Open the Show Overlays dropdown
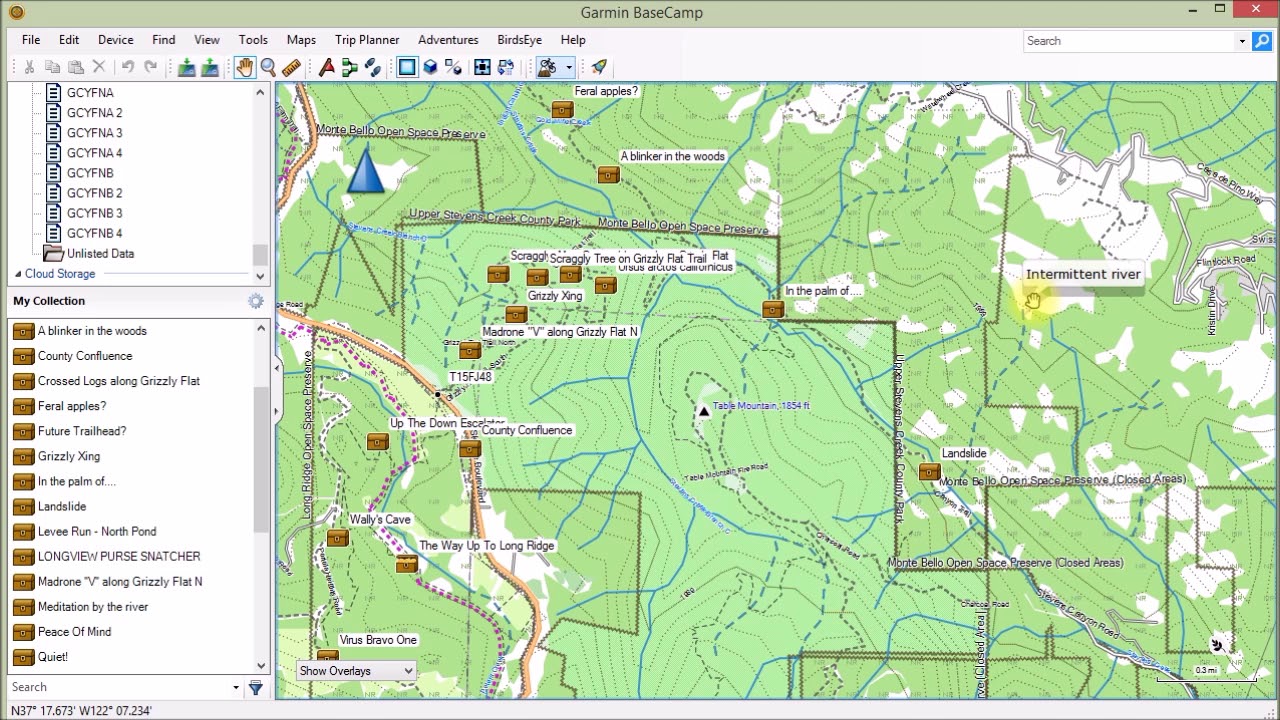Image resolution: width=1280 pixels, height=720 pixels. click(355, 671)
